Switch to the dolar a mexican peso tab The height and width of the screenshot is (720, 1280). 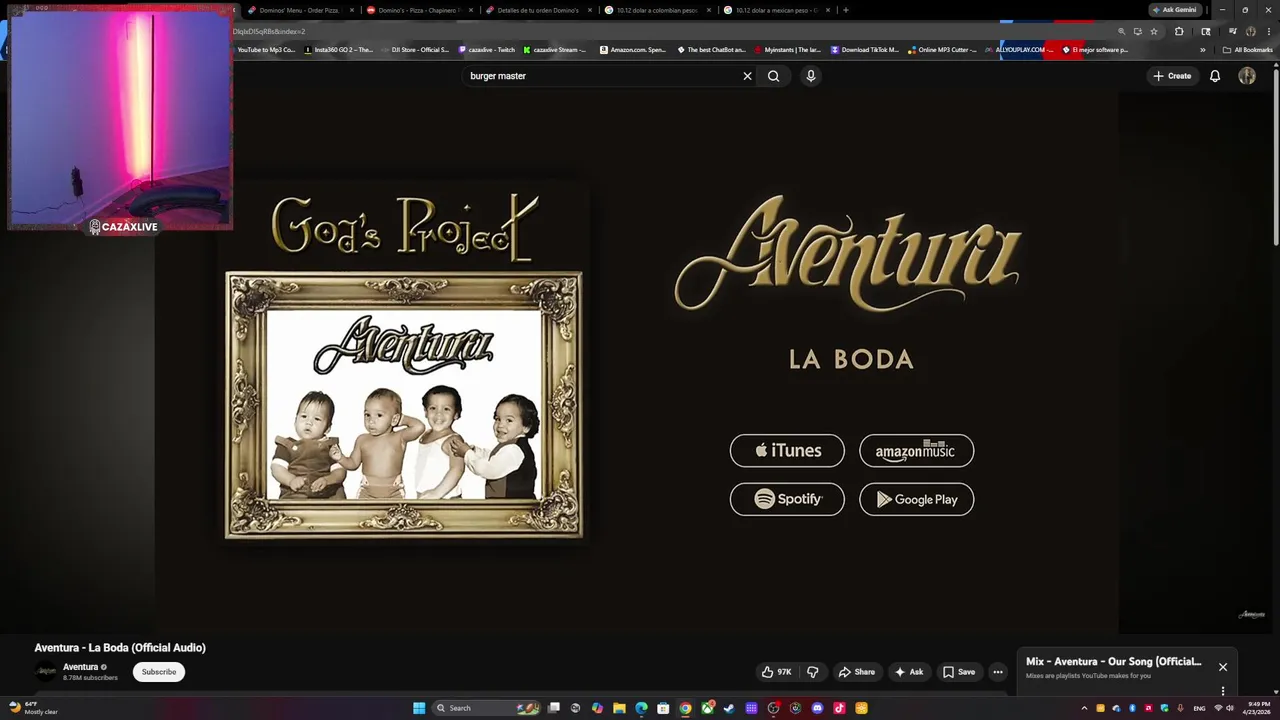pyautogui.click(x=775, y=10)
